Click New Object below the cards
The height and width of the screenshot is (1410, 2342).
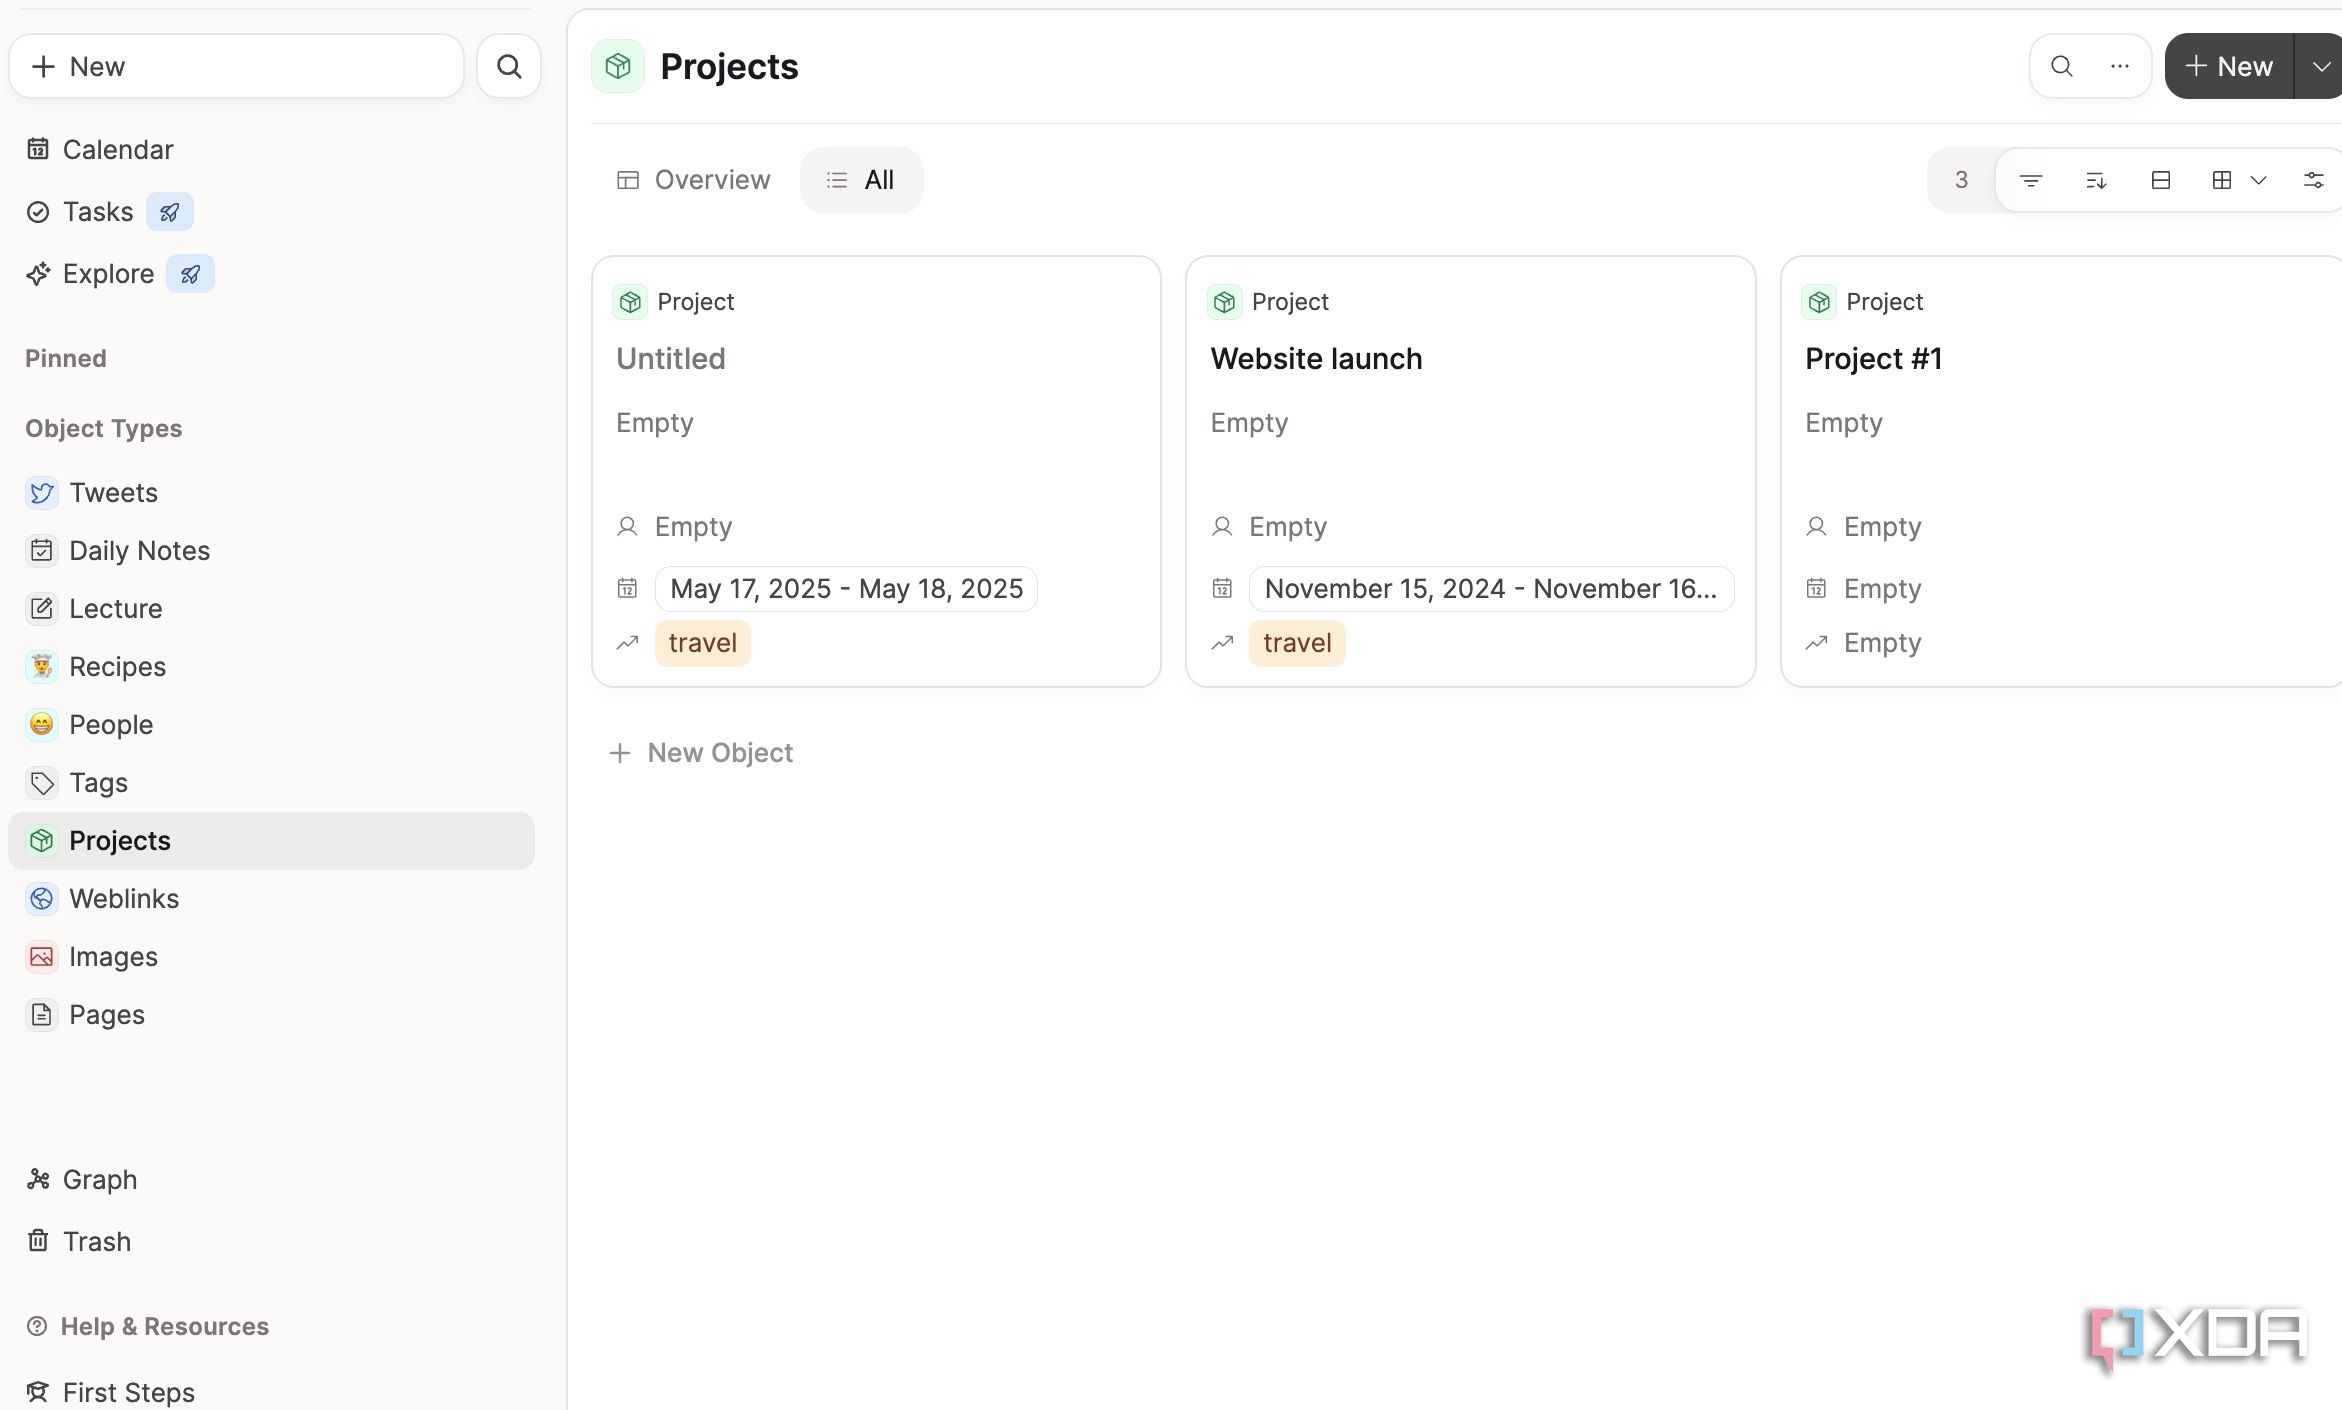pyautogui.click(x=701, y=753)
